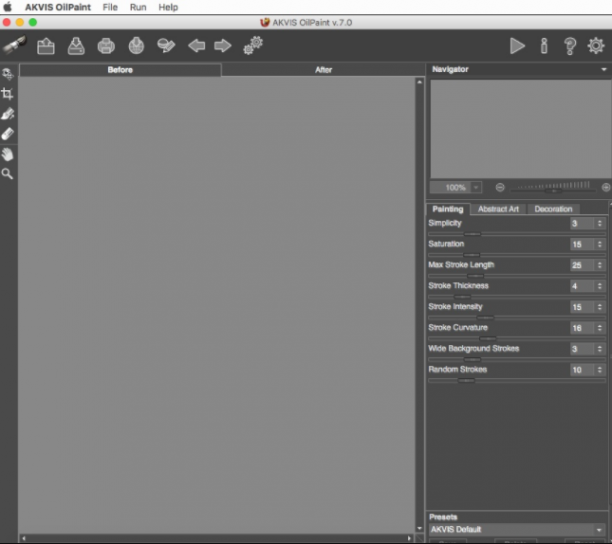Select the Stroke Direction pencil tool
This screenshot has height=544, width=612.
7,114
